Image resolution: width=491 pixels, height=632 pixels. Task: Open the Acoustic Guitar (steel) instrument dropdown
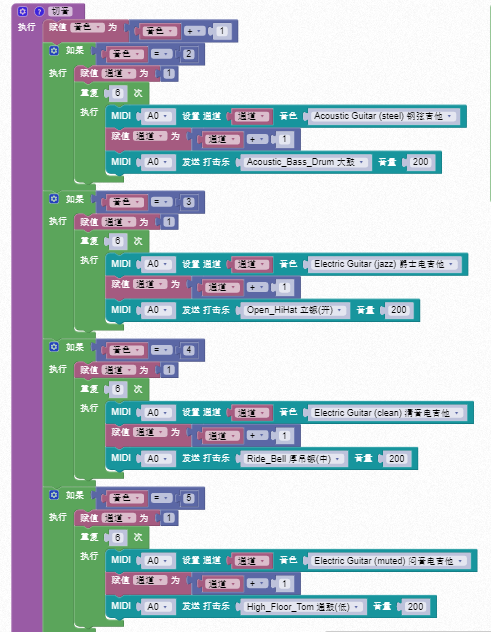pyautogui.click(x=383, y=116)
